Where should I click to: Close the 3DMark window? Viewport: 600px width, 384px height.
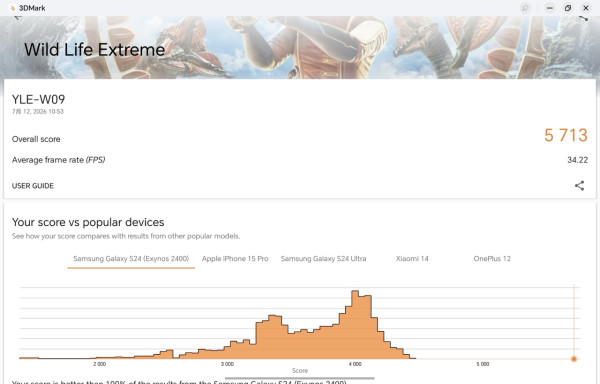(586, 8)
